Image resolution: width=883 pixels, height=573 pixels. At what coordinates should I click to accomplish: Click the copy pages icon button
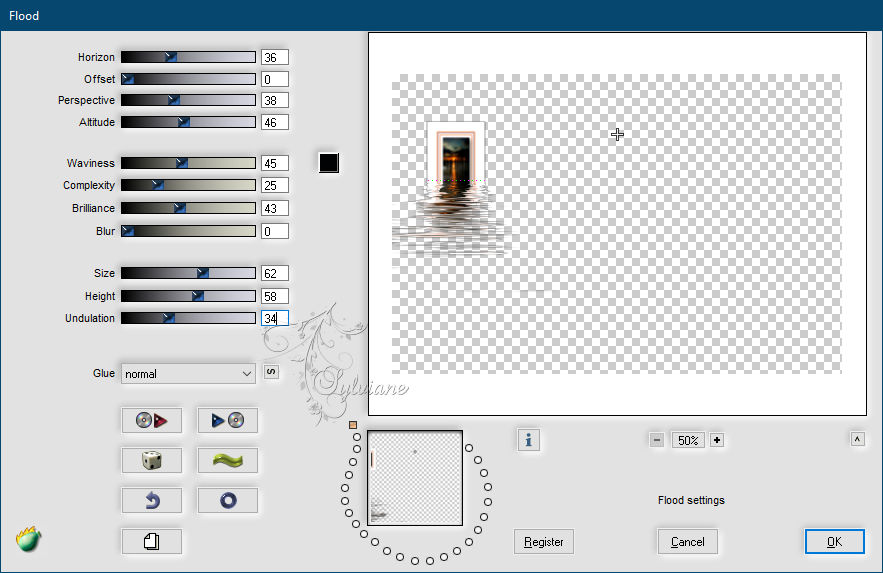(151, 541)
